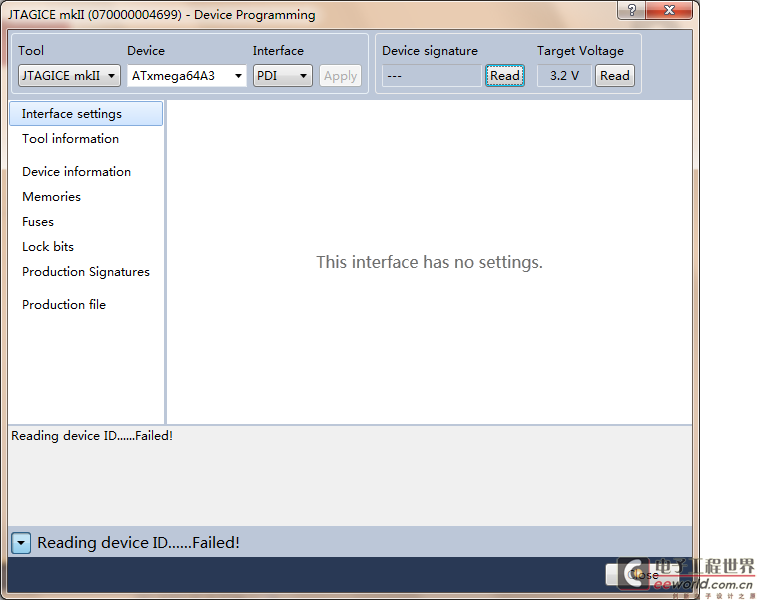This screenshot has height=614, width=768.
Task: Open the Tool information page
Action: [x=71, y=139]
